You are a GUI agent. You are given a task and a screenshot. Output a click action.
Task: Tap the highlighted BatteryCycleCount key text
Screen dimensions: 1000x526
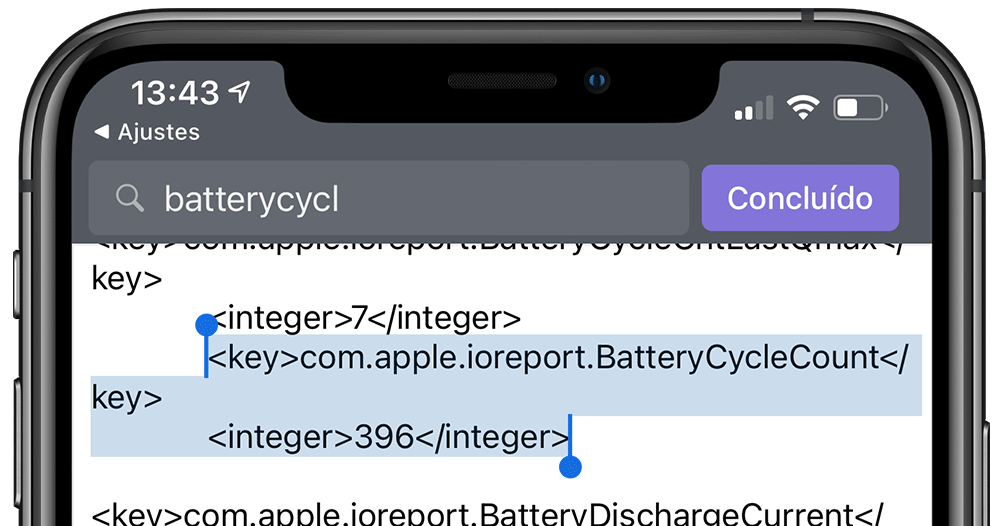coord(558,357)
